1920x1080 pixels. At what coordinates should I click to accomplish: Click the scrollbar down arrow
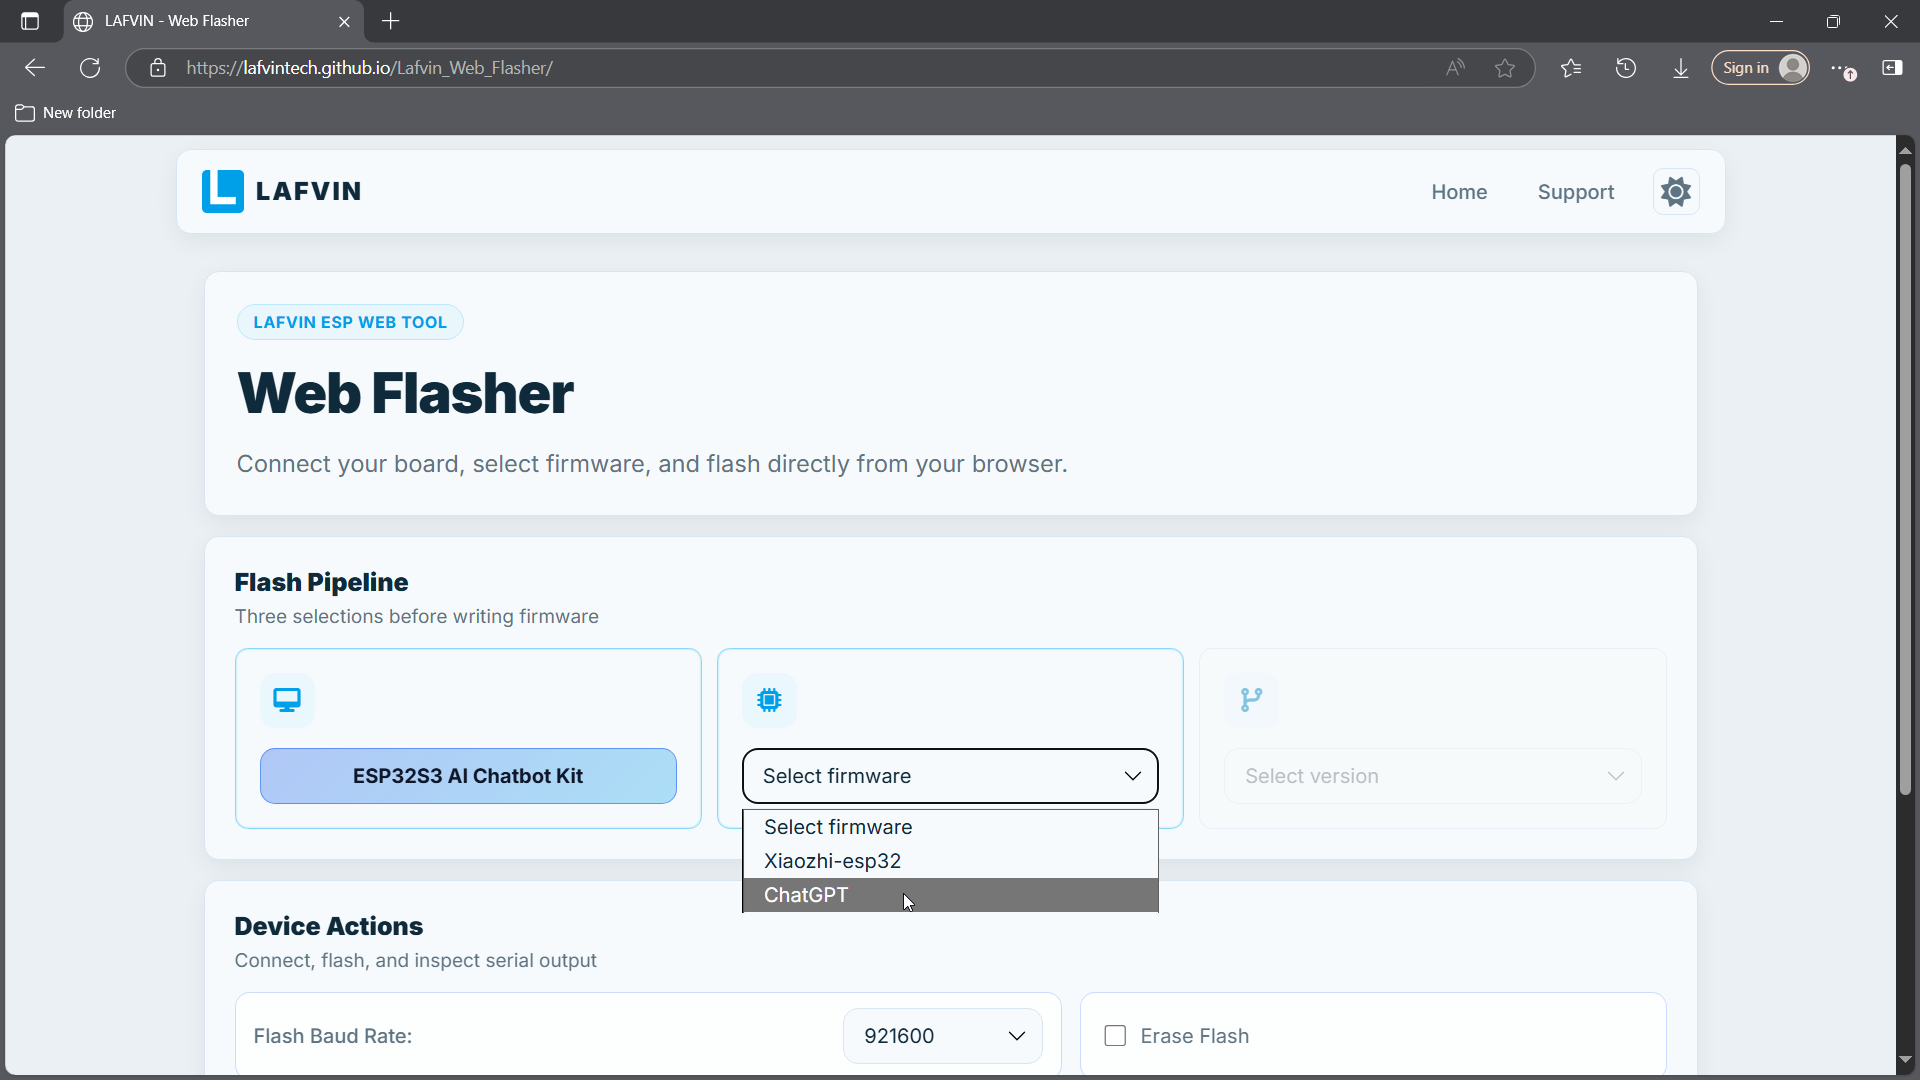click(1905, 1060)
